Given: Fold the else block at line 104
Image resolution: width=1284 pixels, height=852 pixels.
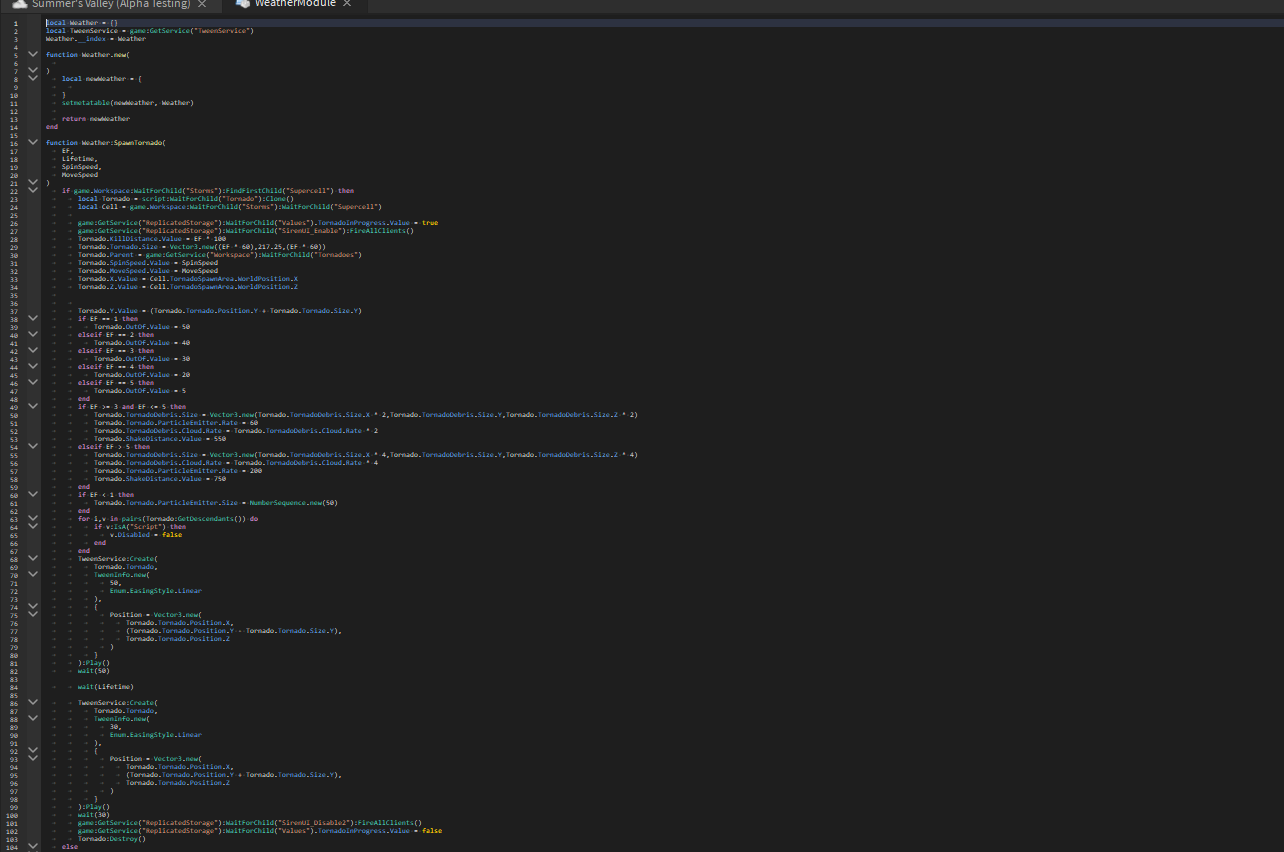Looking at the screenshot, I should tap(34, 847).
